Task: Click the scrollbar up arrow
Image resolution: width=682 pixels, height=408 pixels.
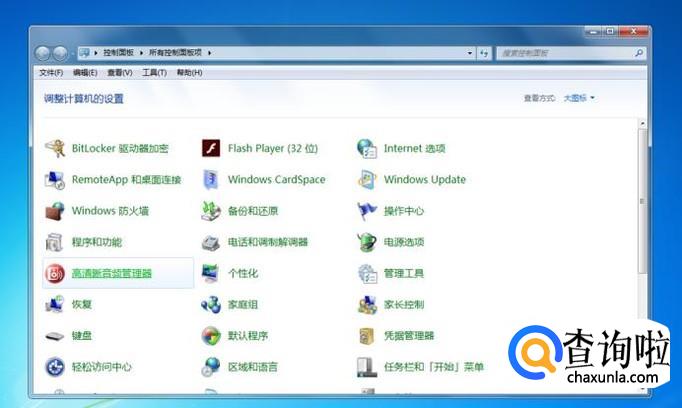Action: click(642, 124)
